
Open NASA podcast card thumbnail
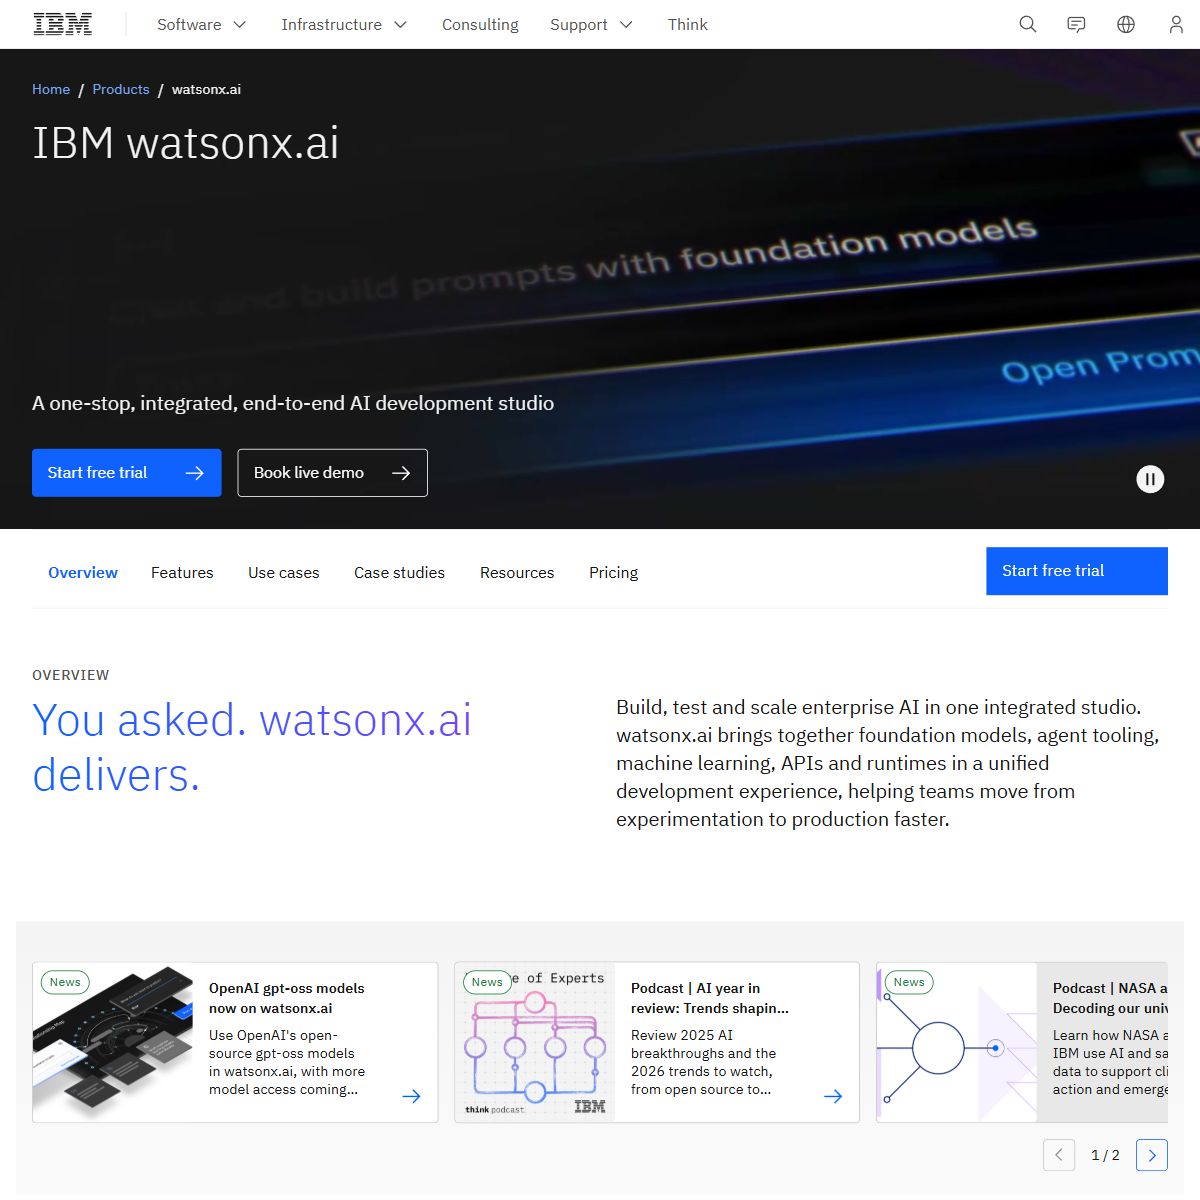tap(957, 1042)
